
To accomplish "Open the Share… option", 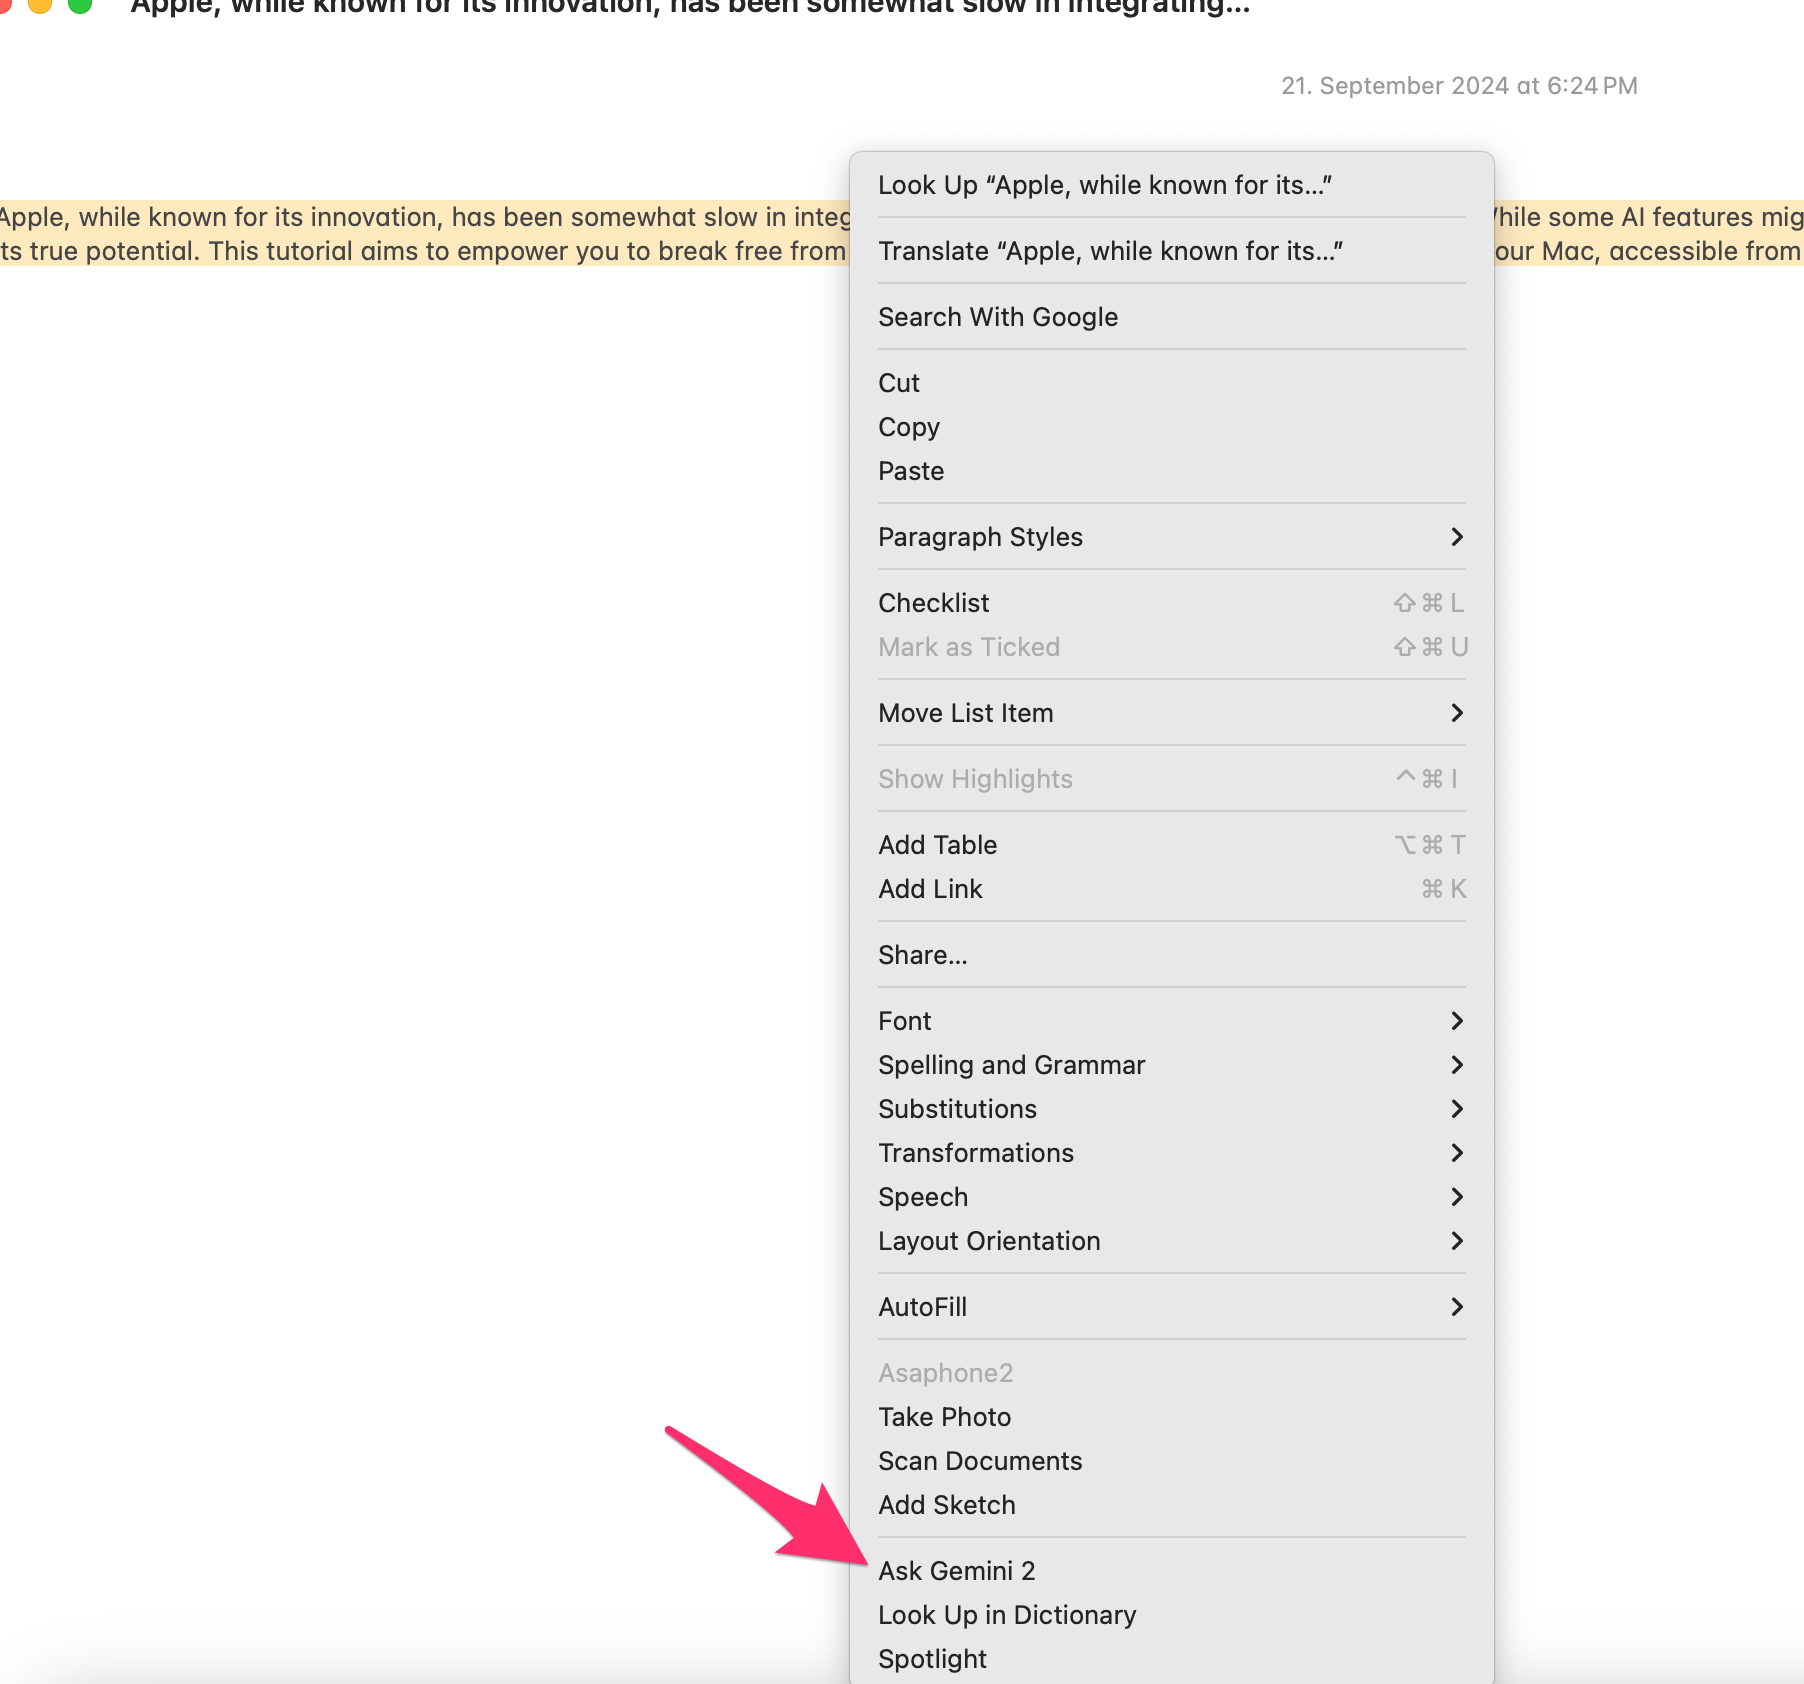I will tap(1171, 955).
